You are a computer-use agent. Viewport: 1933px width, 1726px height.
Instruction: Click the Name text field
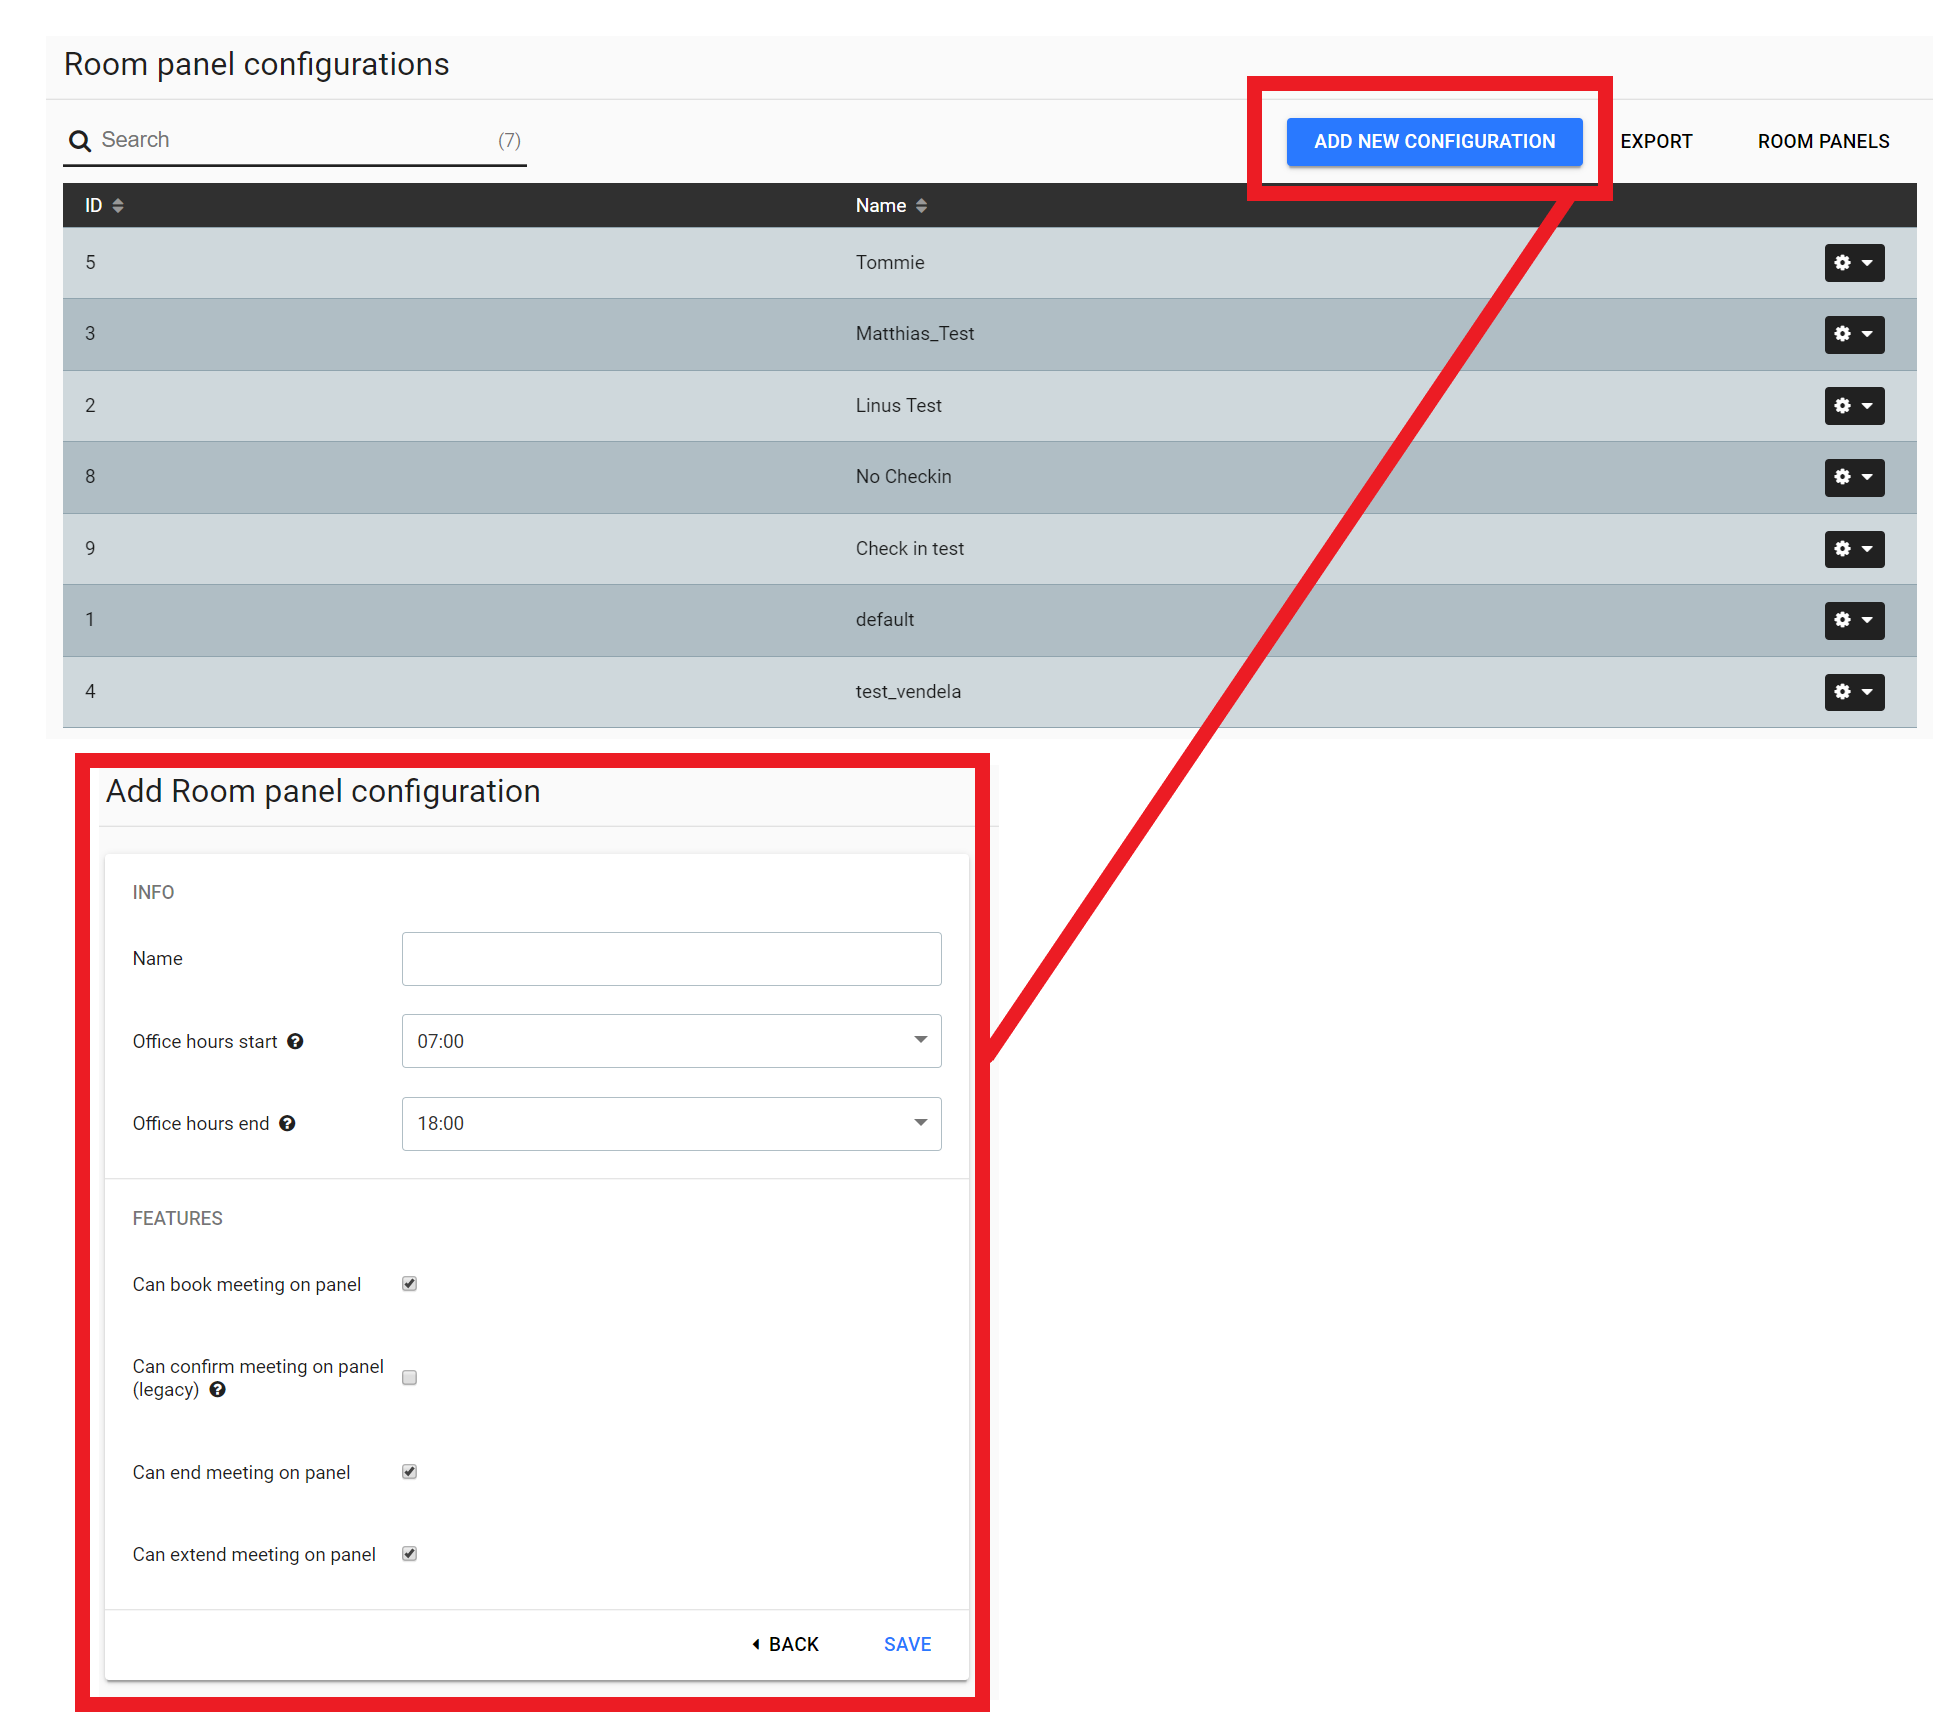click(x=671, y=959)
